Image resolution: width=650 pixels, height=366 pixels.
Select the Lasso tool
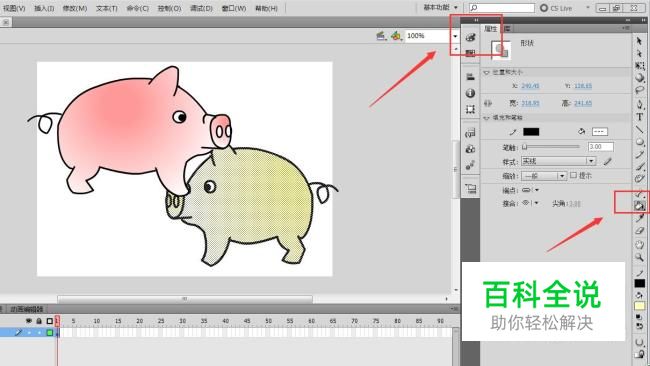click(x=640, y=90)
